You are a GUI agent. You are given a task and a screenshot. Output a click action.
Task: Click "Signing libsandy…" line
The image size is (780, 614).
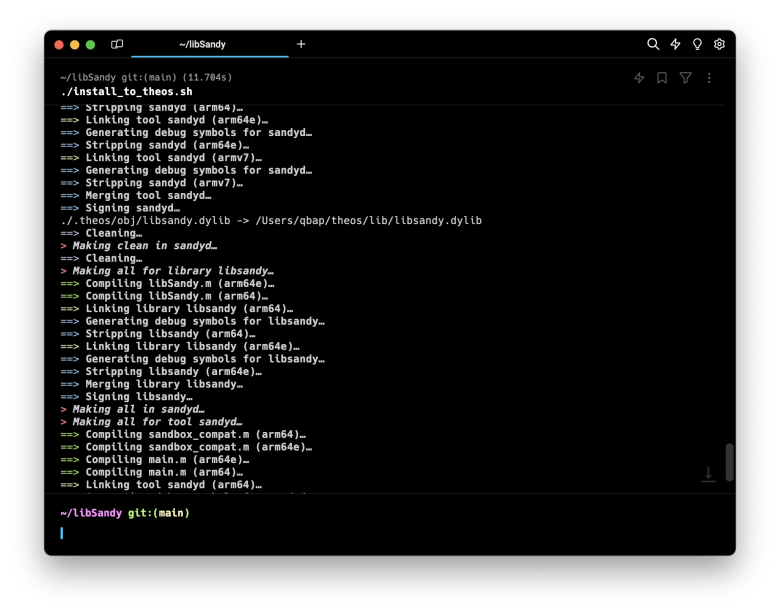[x=126, y=397]
